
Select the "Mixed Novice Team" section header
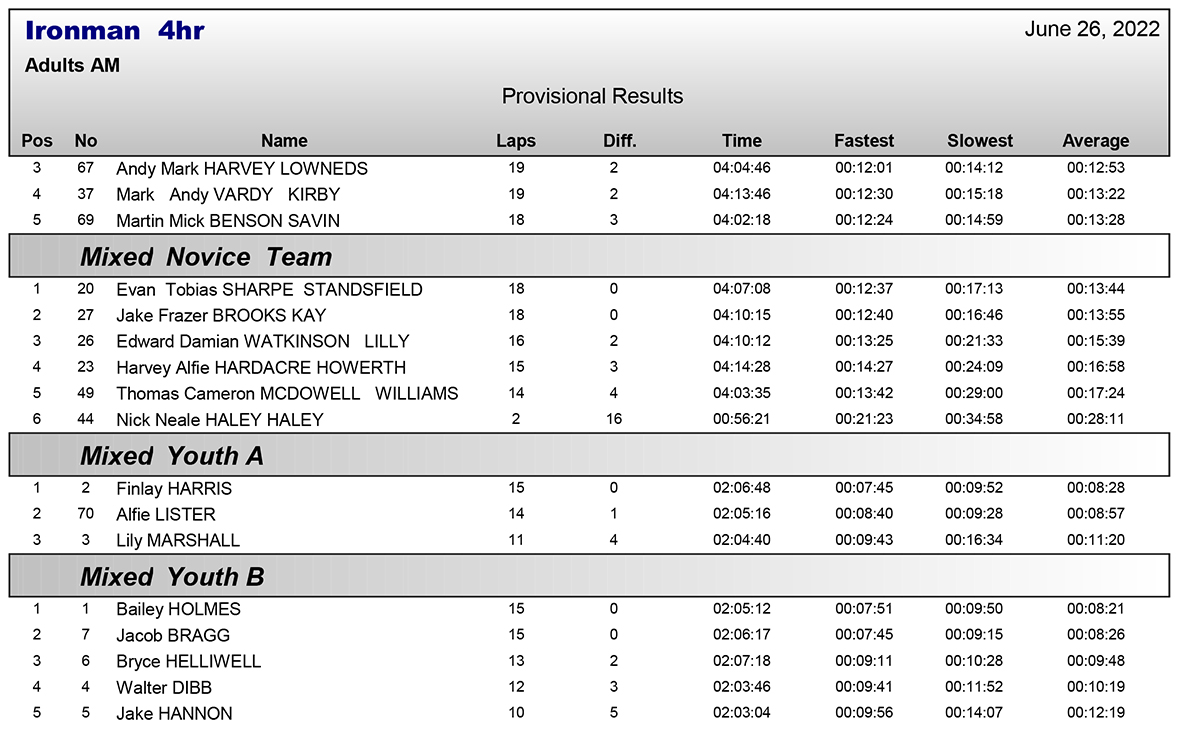coord(206,257)
